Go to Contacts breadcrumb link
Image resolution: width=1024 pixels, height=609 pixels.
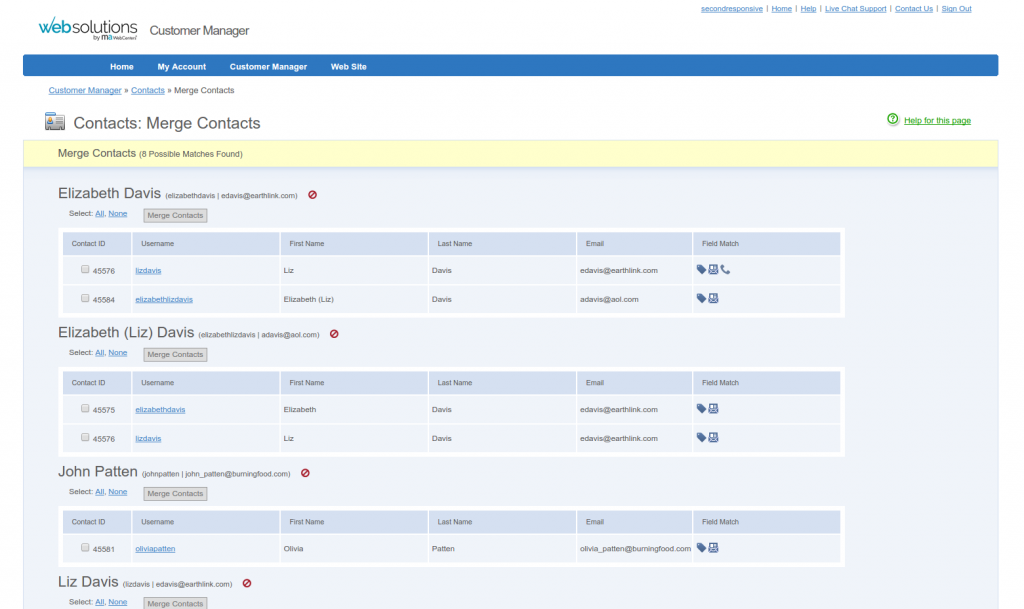point(148,90)
